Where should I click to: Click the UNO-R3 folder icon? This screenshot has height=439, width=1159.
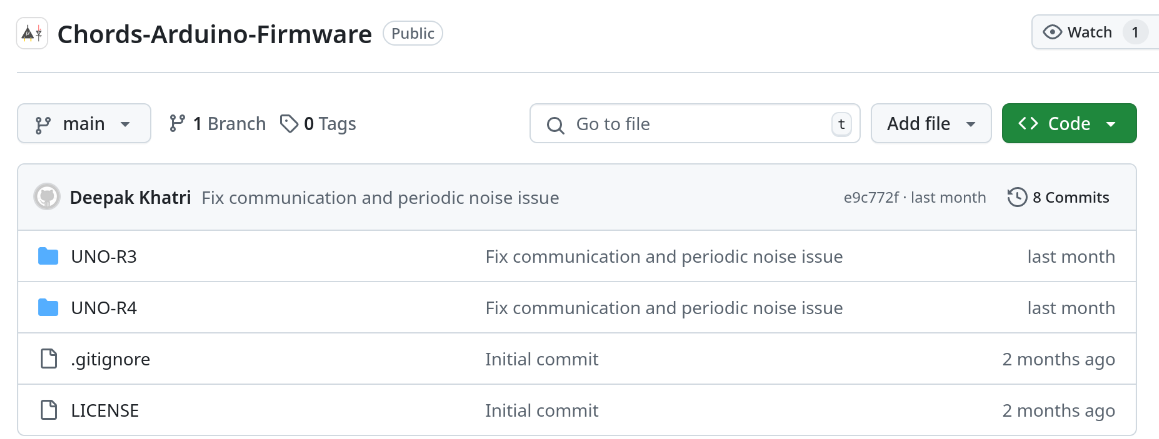tap(48, 257)
